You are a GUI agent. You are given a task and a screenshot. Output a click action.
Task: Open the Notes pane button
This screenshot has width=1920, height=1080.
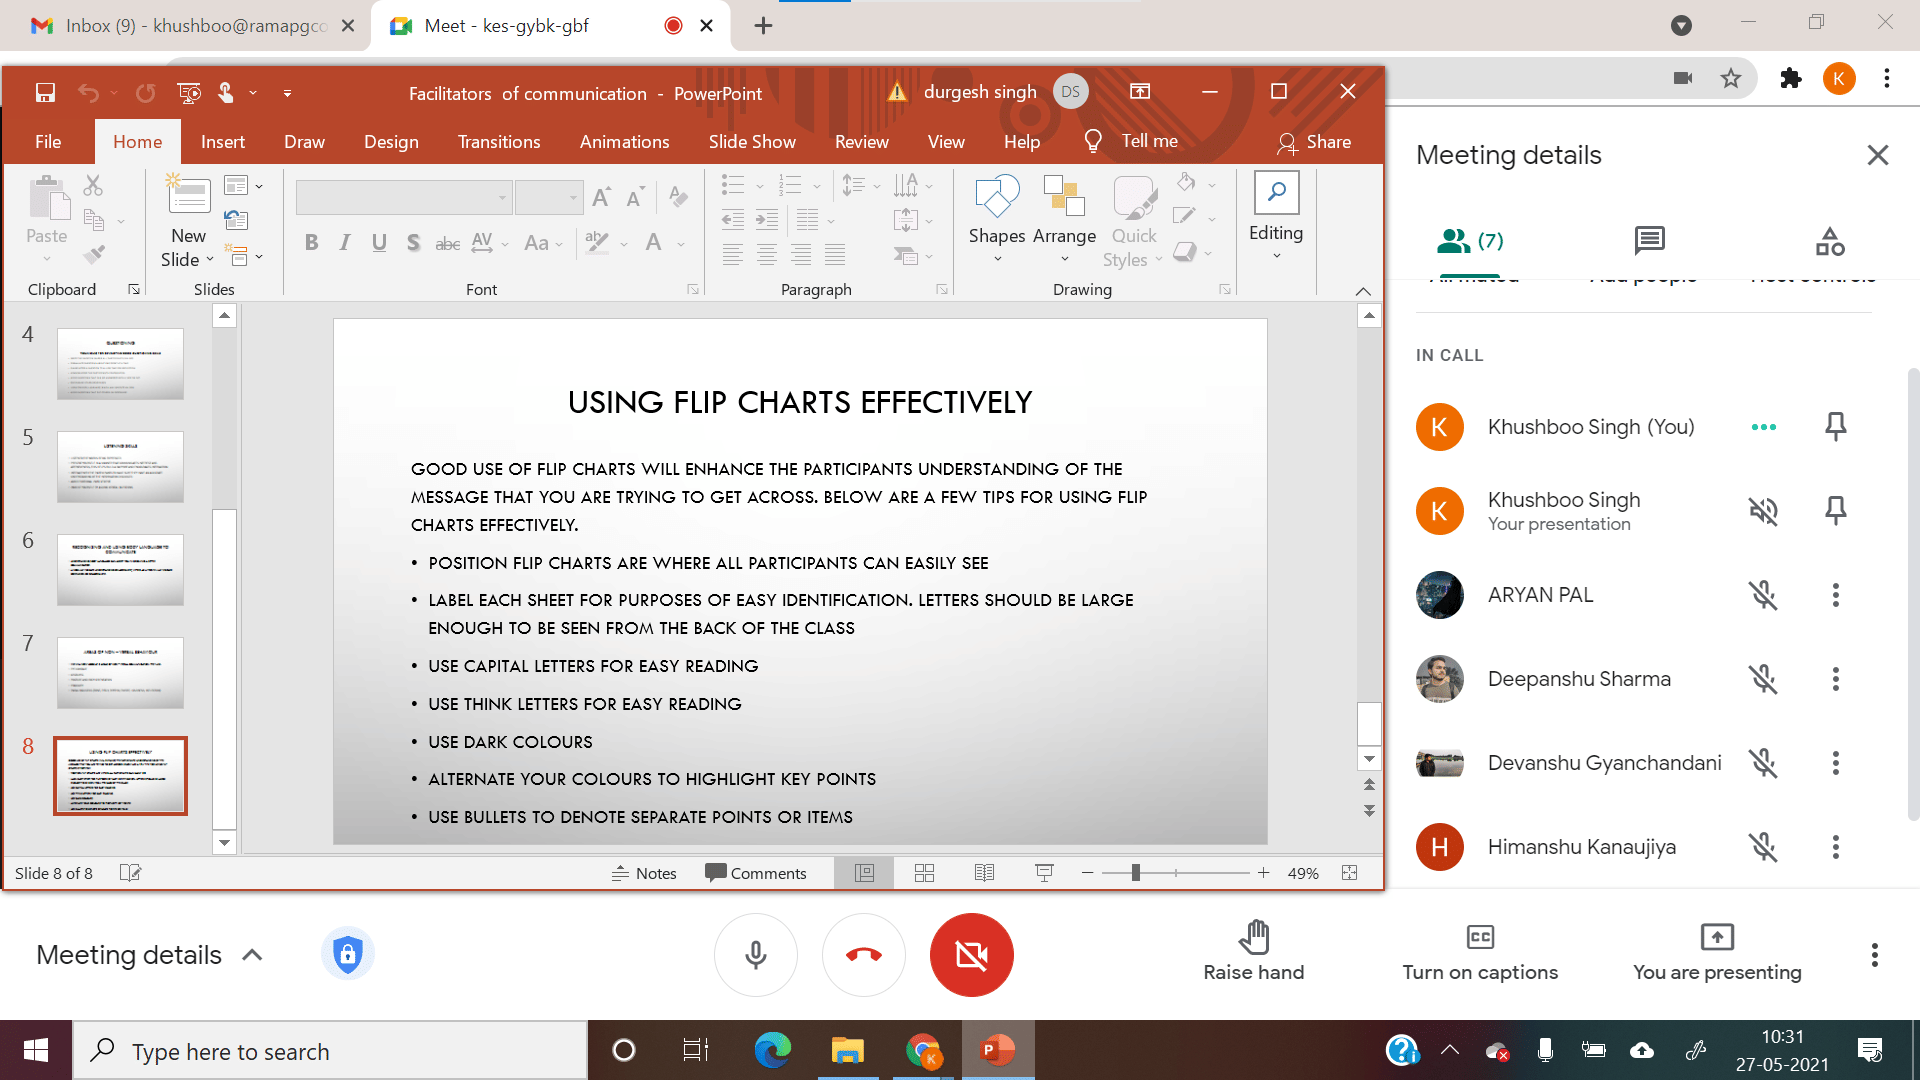click(644, 873)
